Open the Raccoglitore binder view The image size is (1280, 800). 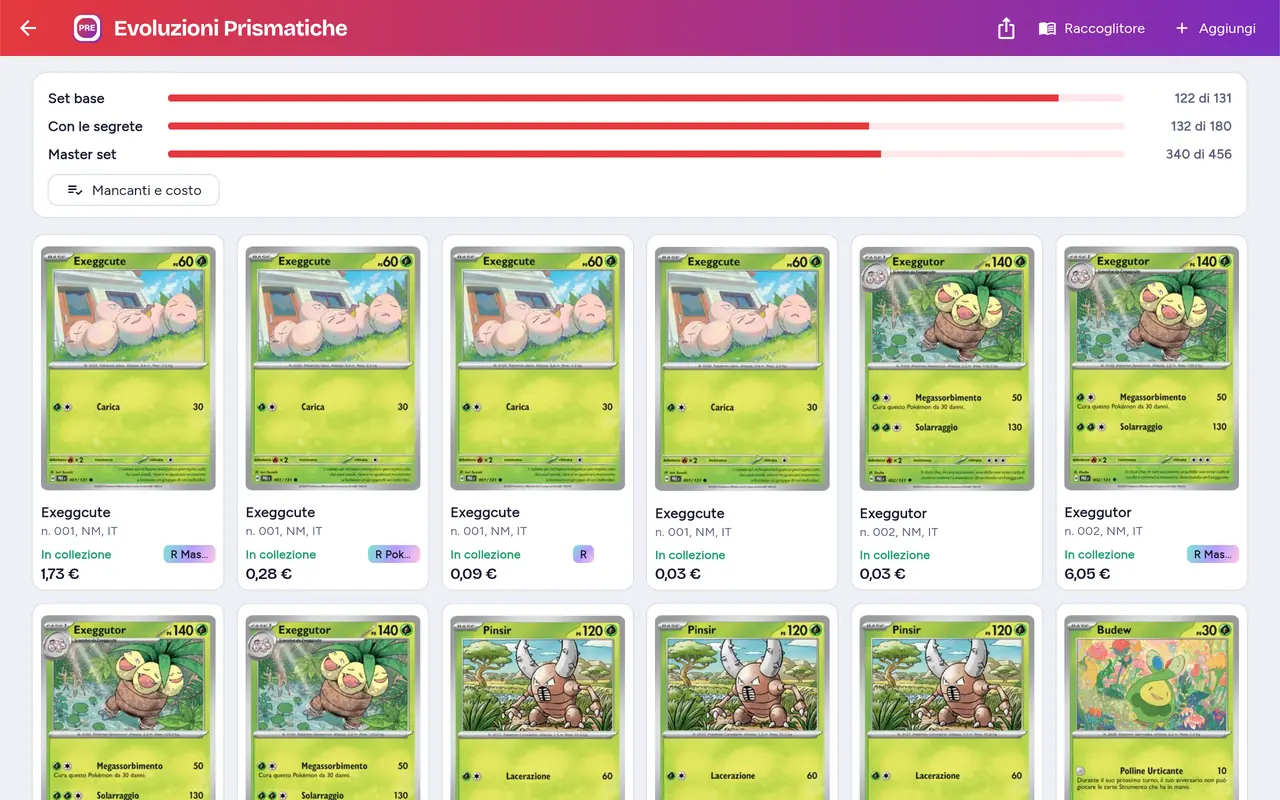(x=1091, y=28)
